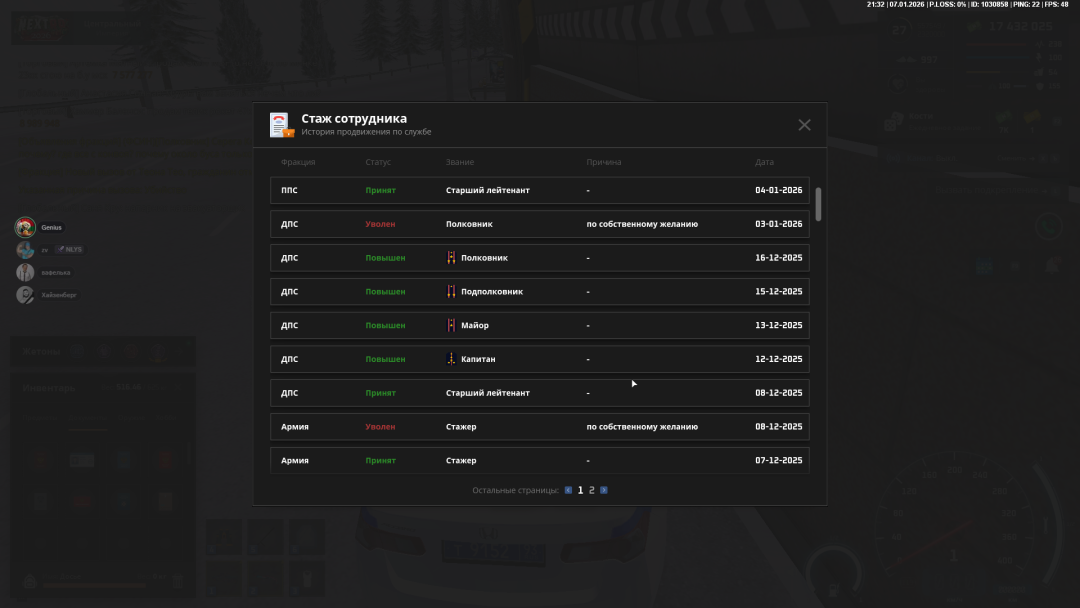This screenshot has width=1080, height=608.
Task: Click the Дата column header
Action: pyautogui.click(x=764, y=162)
